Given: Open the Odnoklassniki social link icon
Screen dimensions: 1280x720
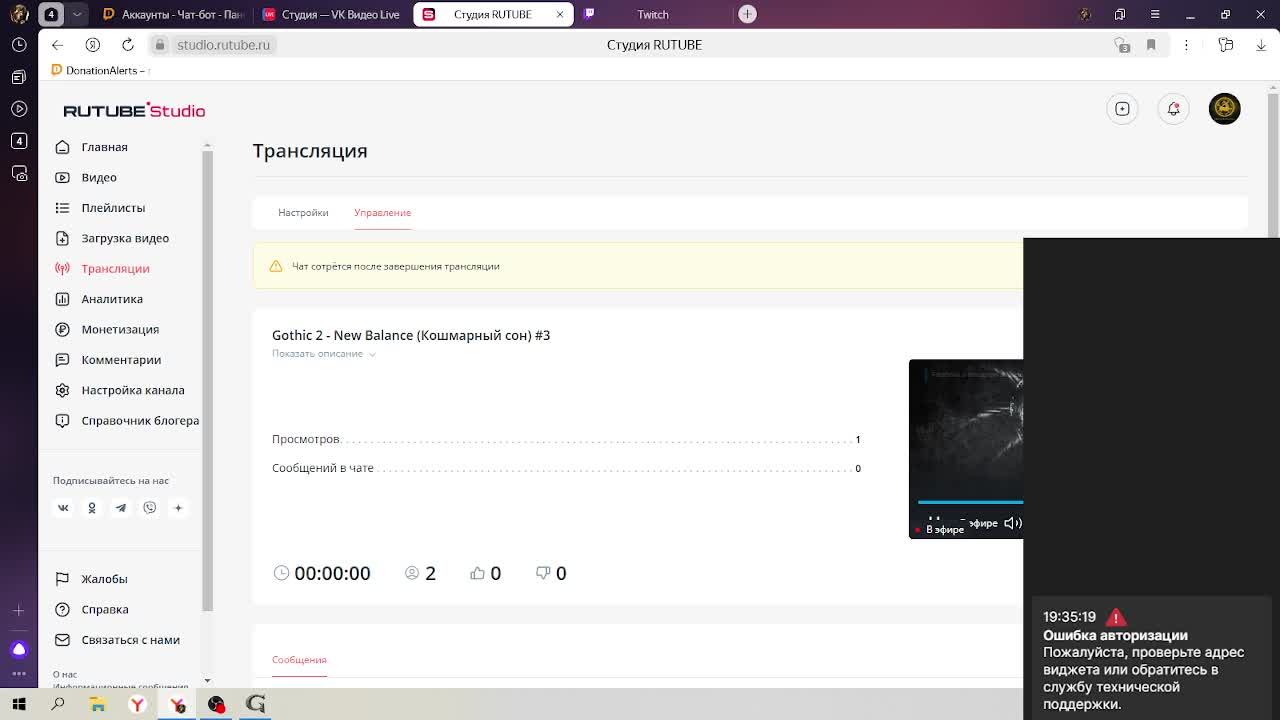Looking at the screenshot, I should [92, 508].
